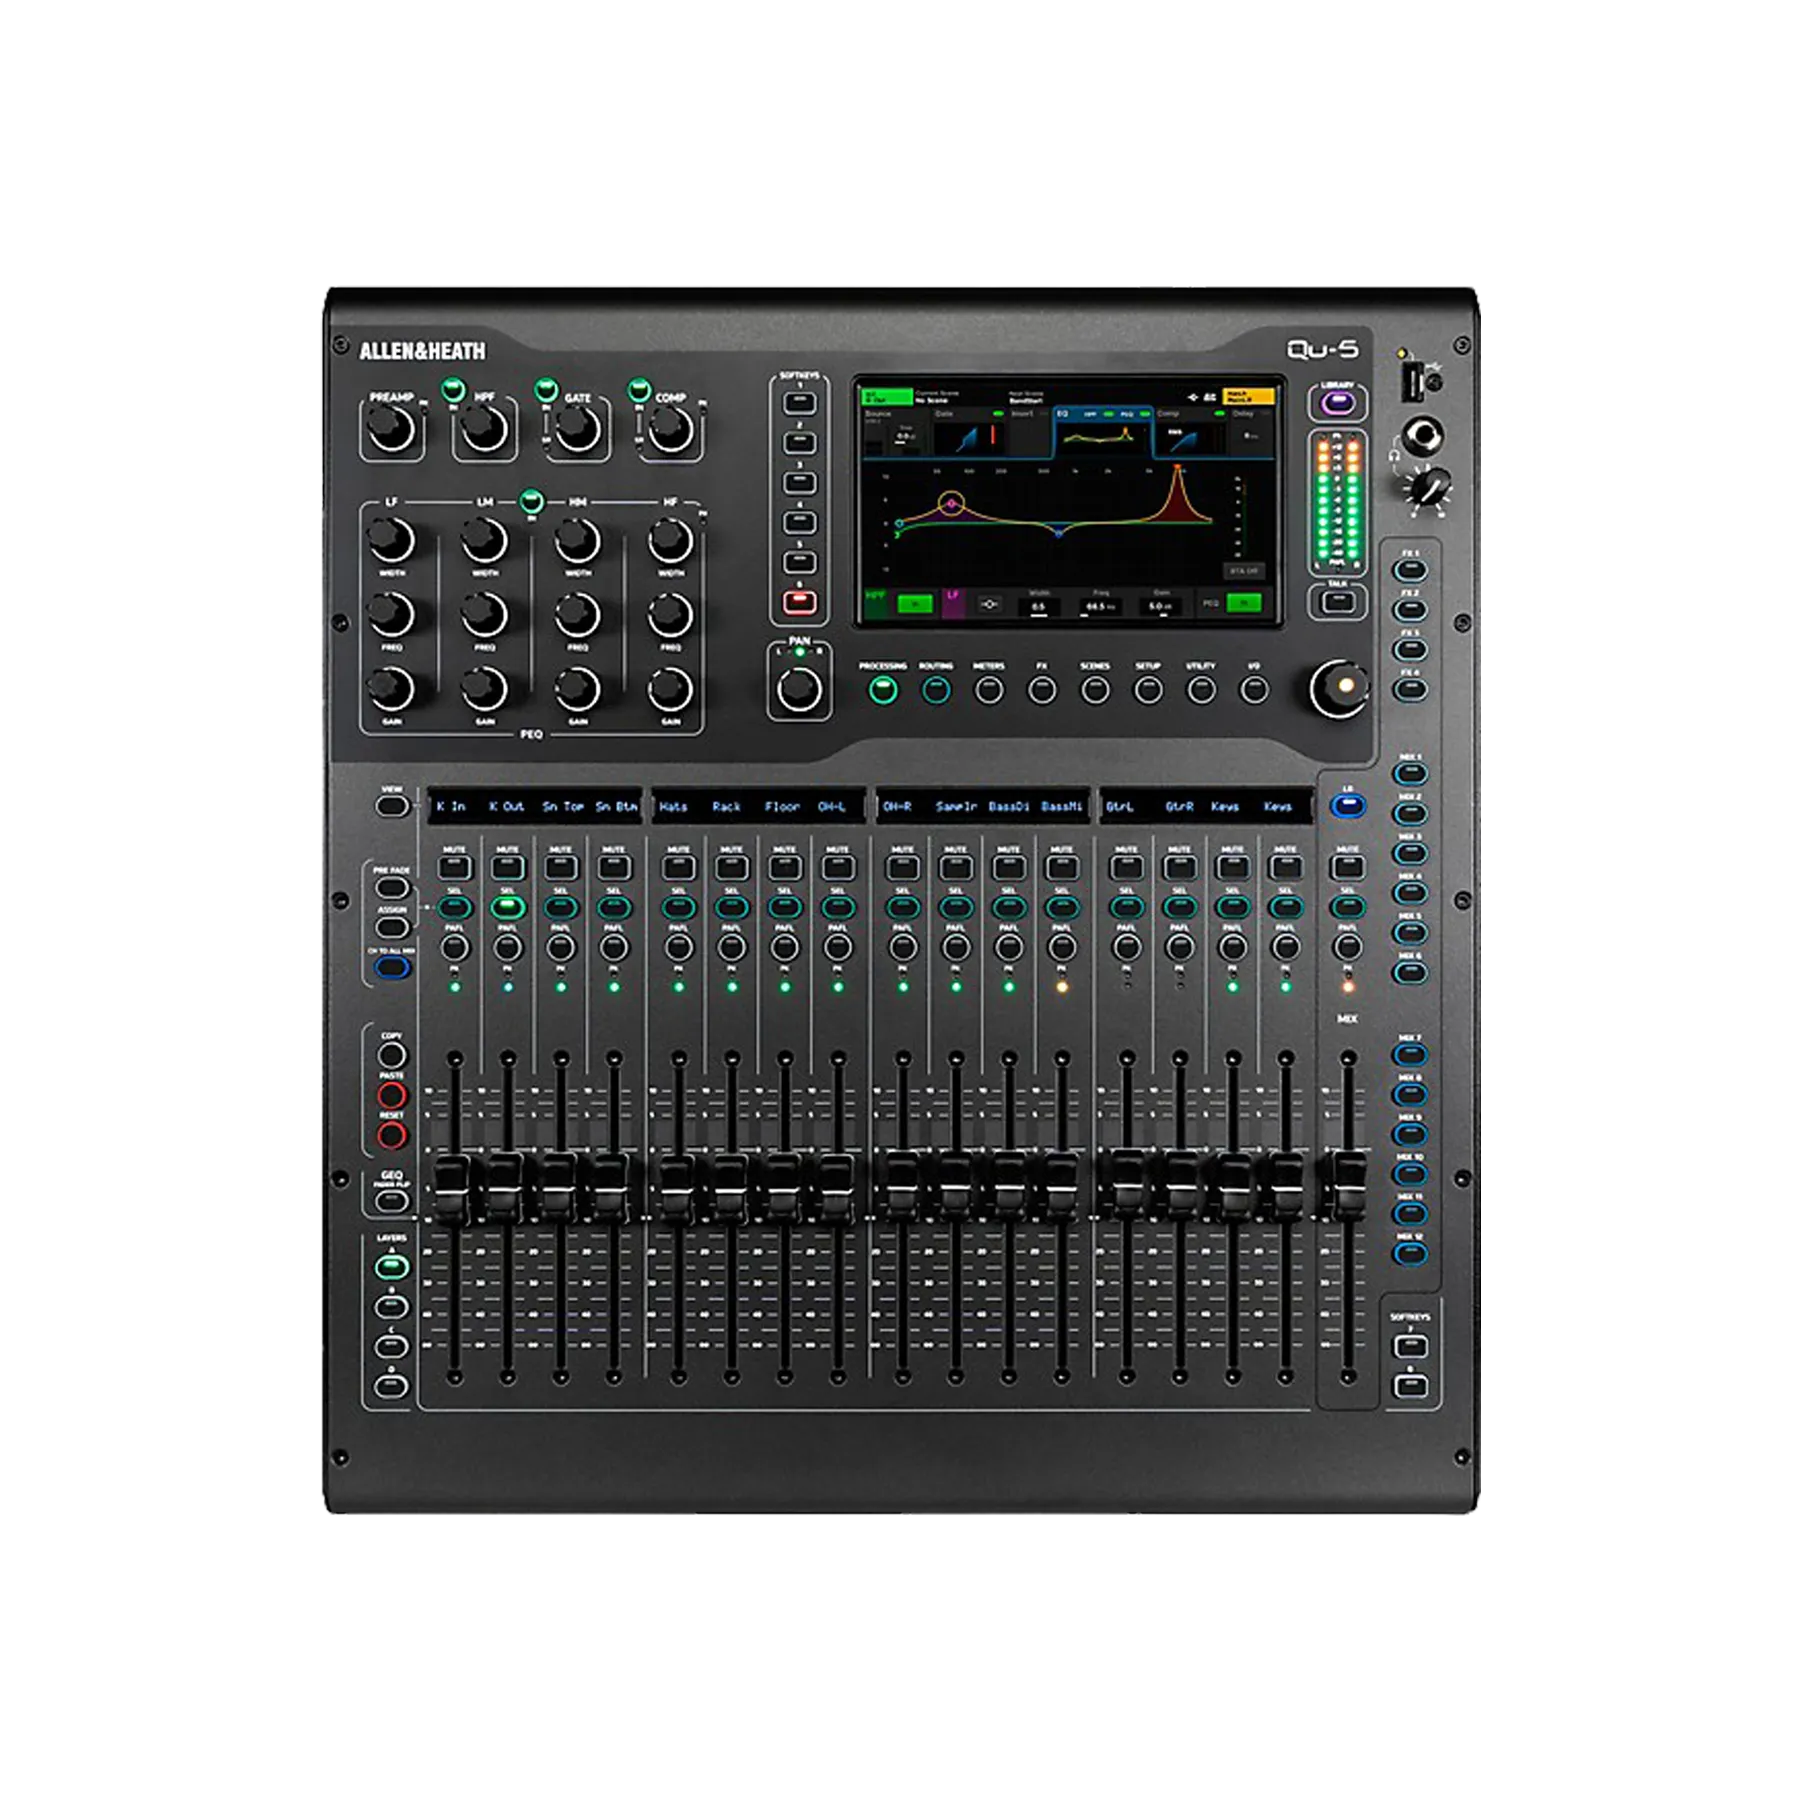Image resolution: width=1800 pixels, height=1800 pixels.
Task: Tap the green PEQ In button on touchscreen
Action: coord(1244,603)
